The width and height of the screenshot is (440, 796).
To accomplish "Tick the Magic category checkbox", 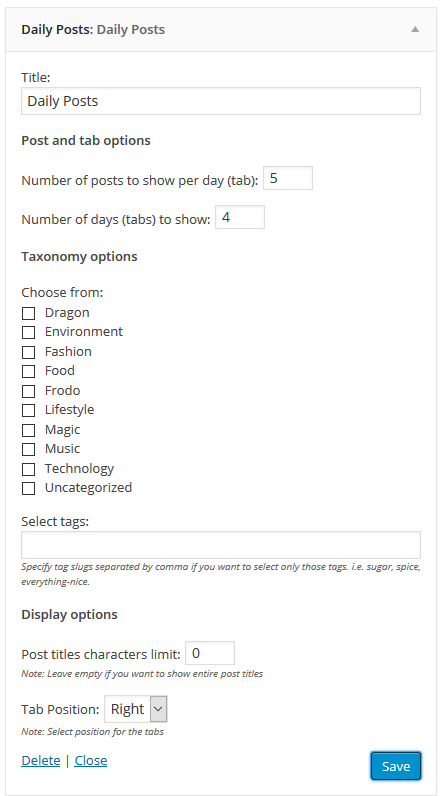I will [28, 430].
